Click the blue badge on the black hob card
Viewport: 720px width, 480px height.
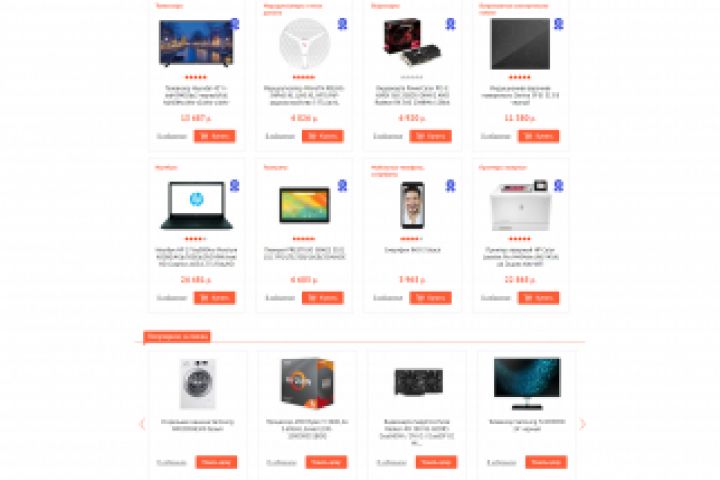point(558,24)
